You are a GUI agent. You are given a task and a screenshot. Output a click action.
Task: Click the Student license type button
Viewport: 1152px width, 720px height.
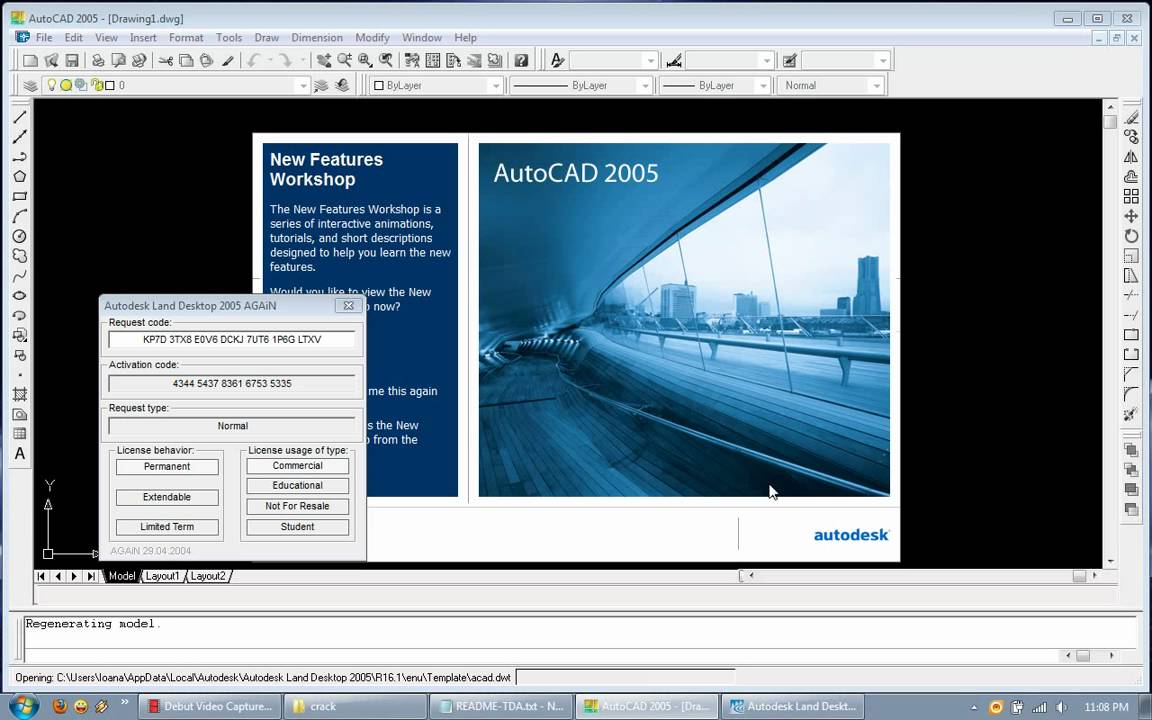coord(298,527)
